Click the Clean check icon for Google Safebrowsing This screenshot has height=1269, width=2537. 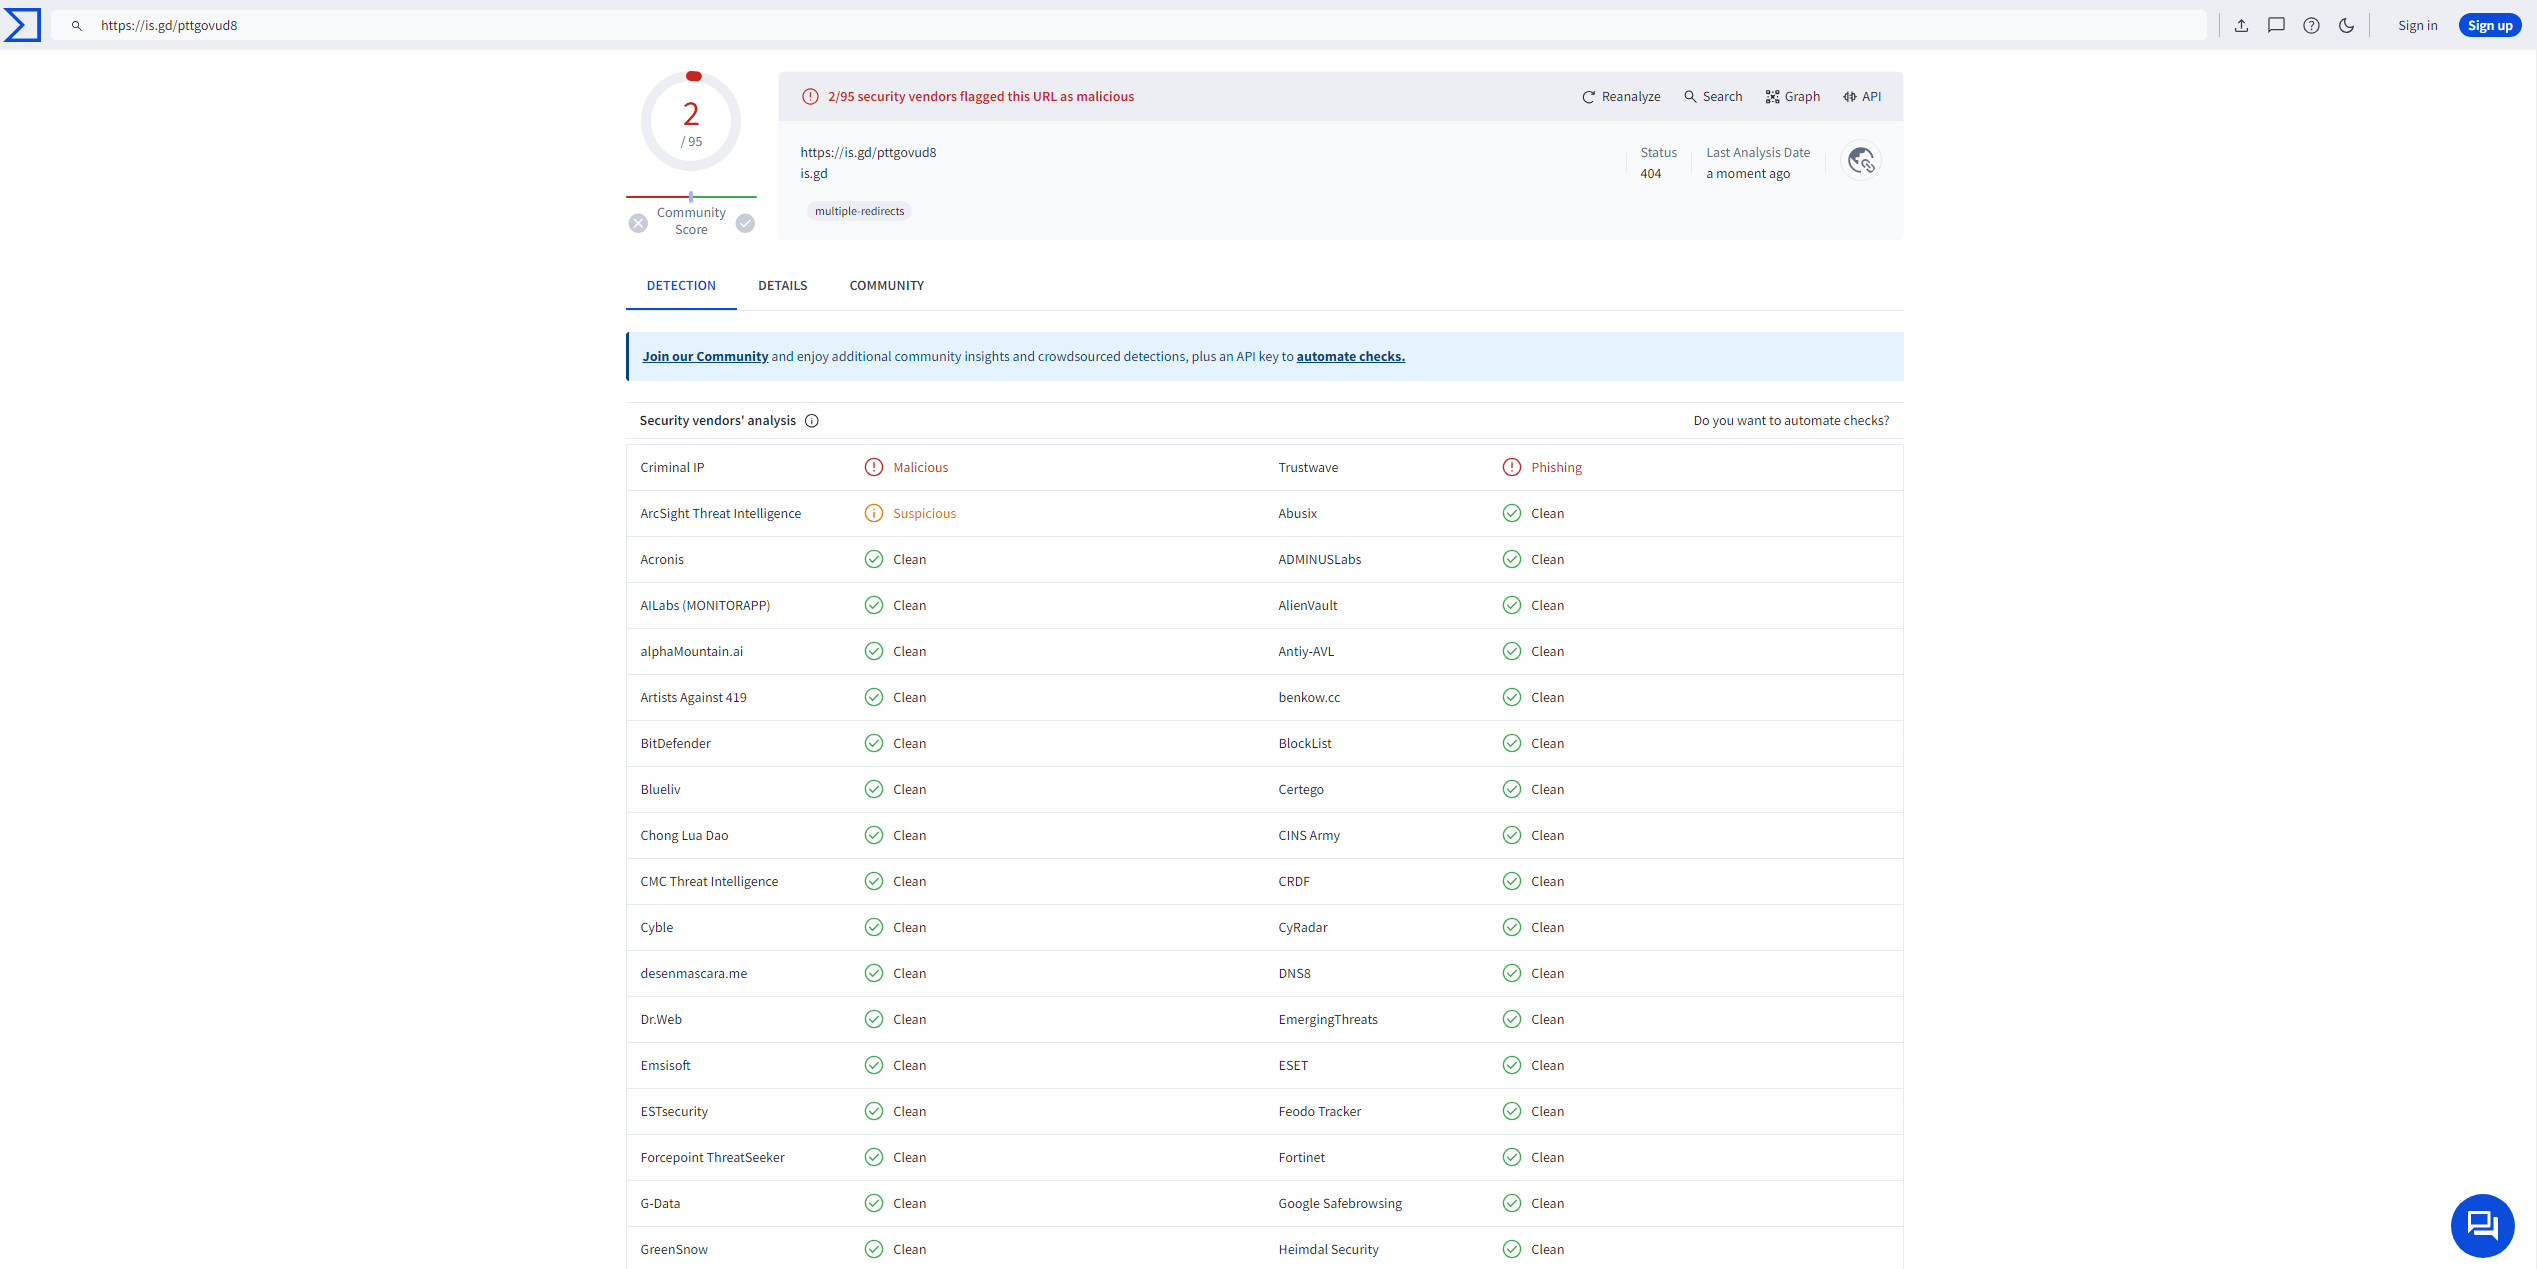[1512, 1203]
